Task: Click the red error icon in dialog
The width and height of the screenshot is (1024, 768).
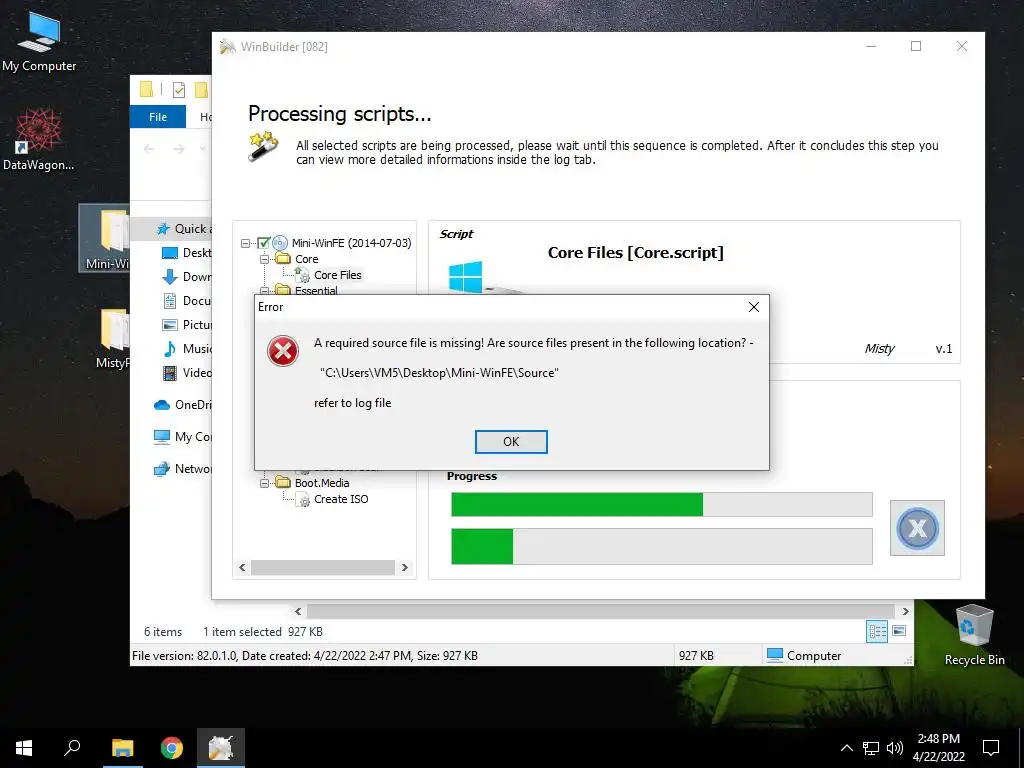Action: (283, 351)
